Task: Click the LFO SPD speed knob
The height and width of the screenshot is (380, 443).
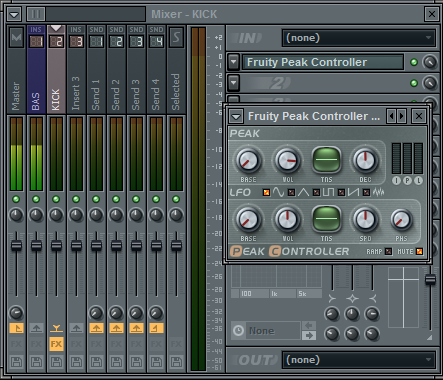Action: tap(365, 220)
